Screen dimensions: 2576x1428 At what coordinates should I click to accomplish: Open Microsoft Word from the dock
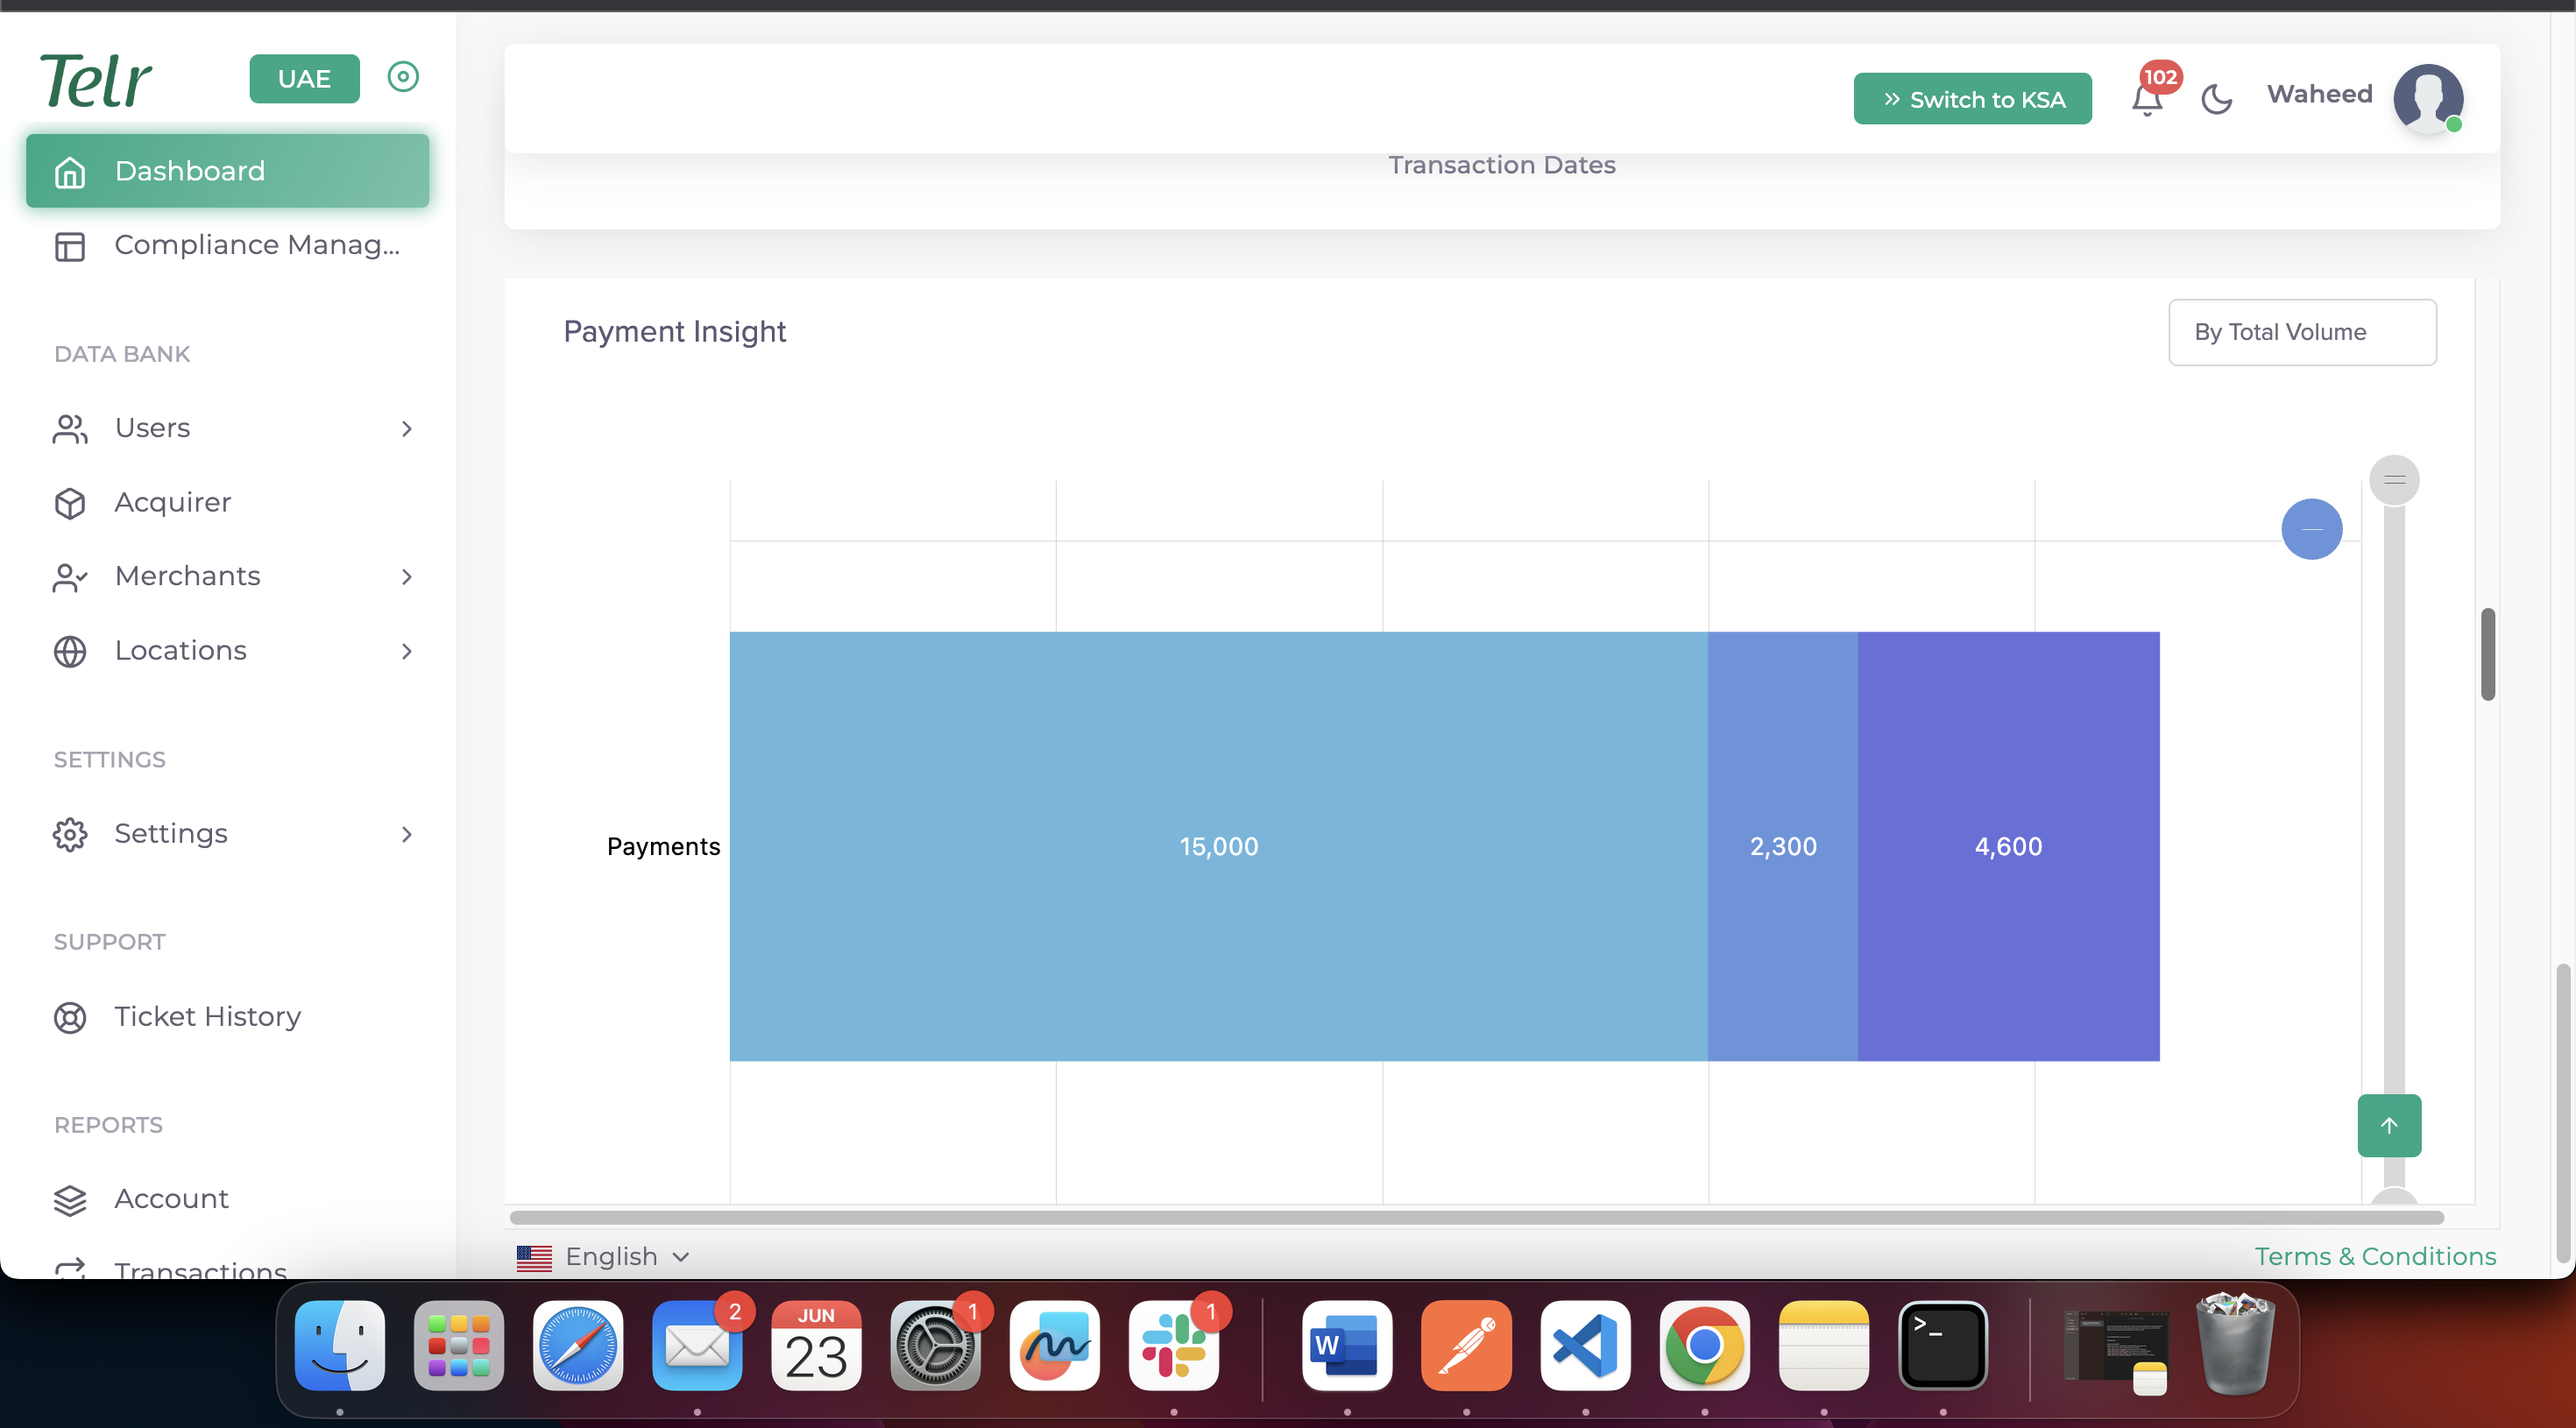pyautogui.click(x=1347, y=1345)
